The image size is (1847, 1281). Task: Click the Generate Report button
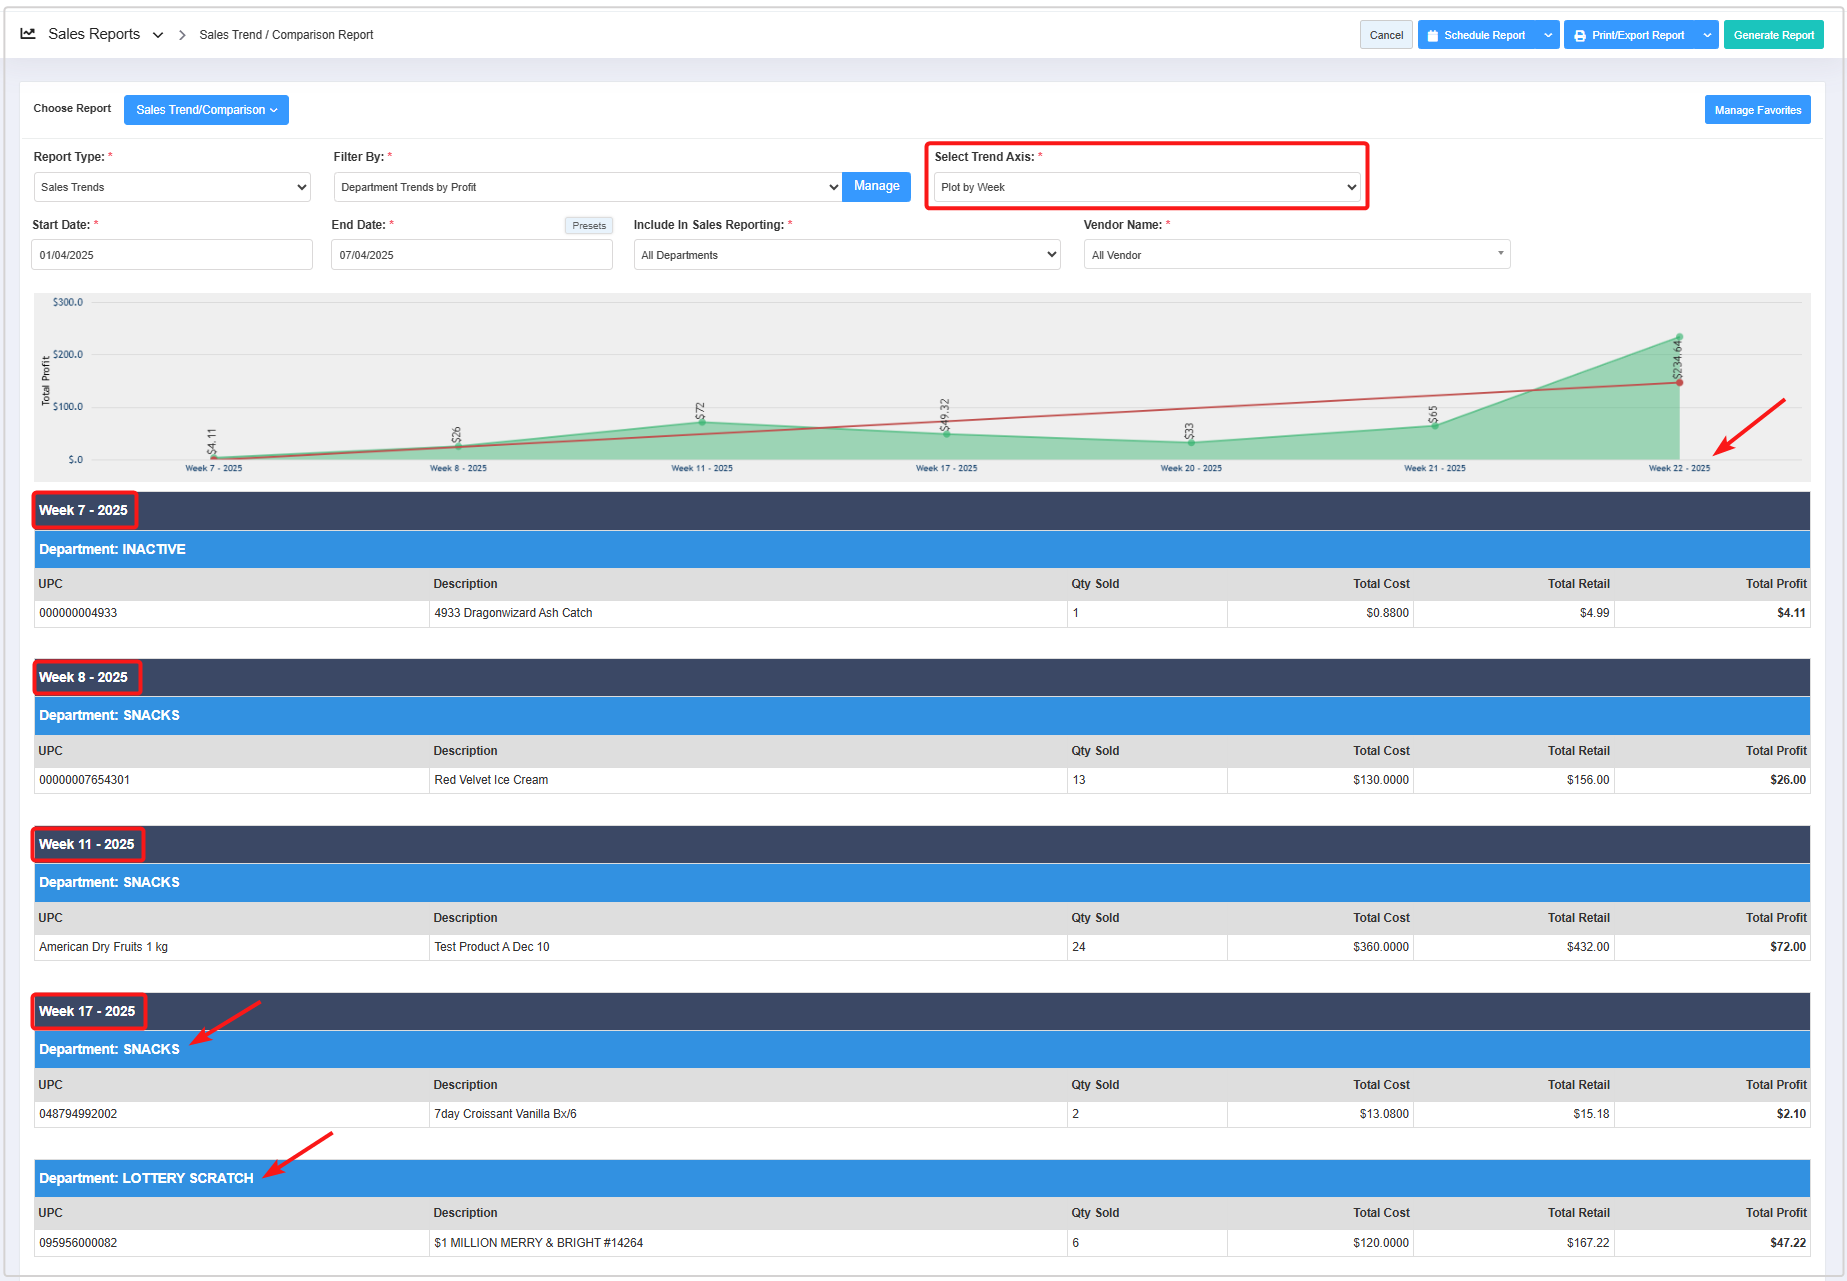tap(1773, 35)
